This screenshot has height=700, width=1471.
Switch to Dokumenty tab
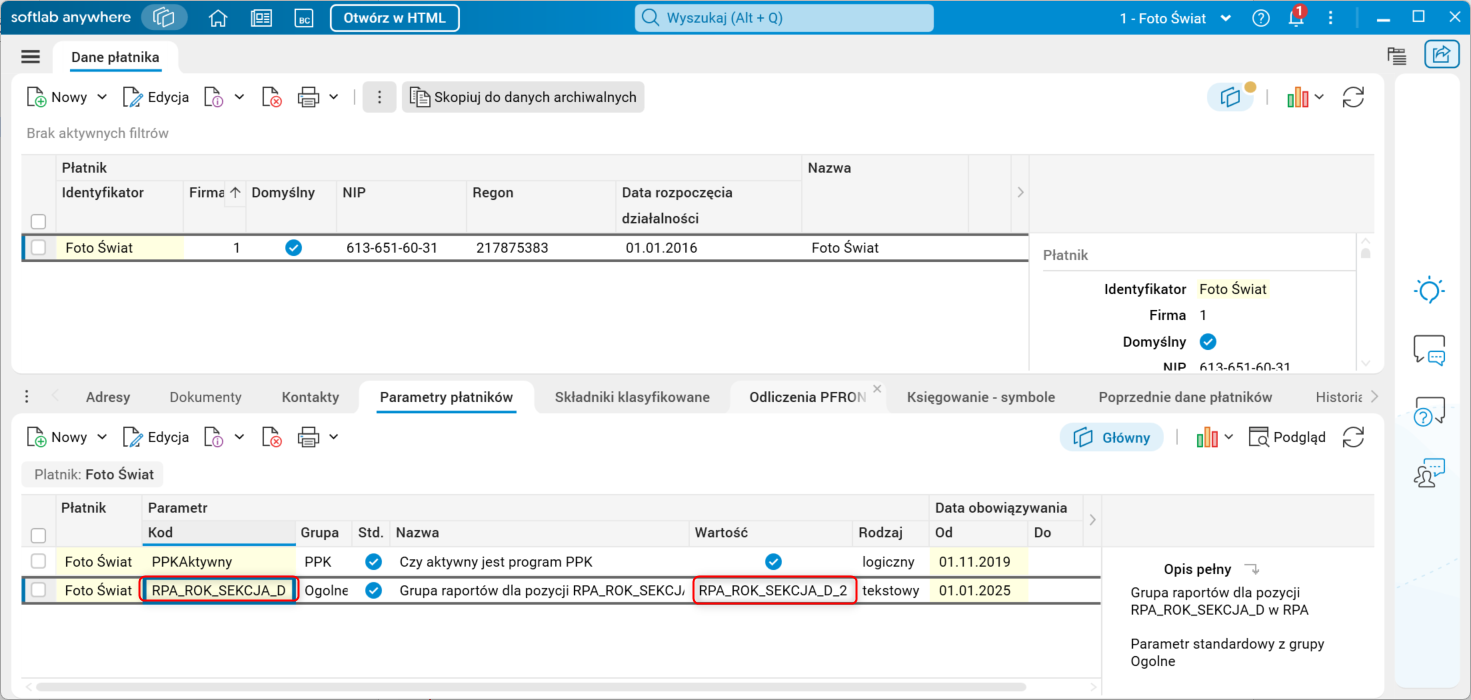point(206,397)
